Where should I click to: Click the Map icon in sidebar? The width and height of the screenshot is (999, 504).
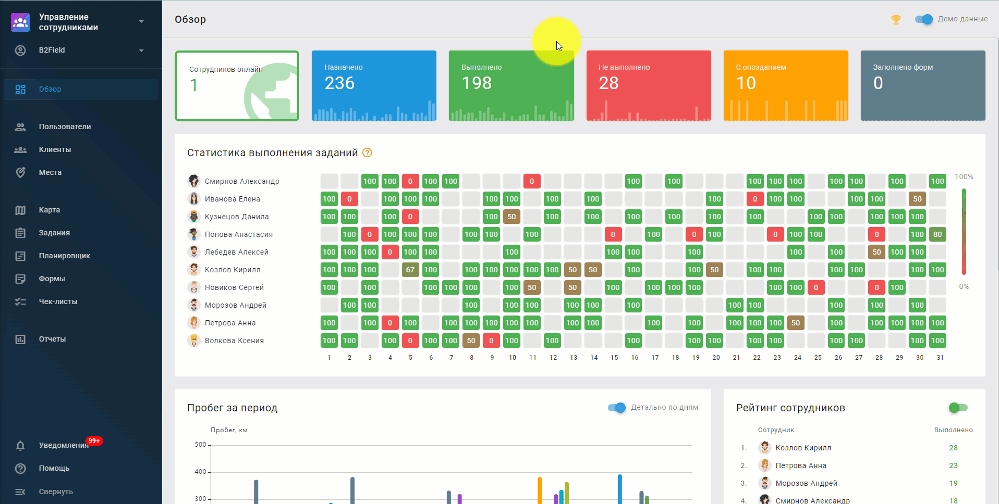tap(20, 210)
